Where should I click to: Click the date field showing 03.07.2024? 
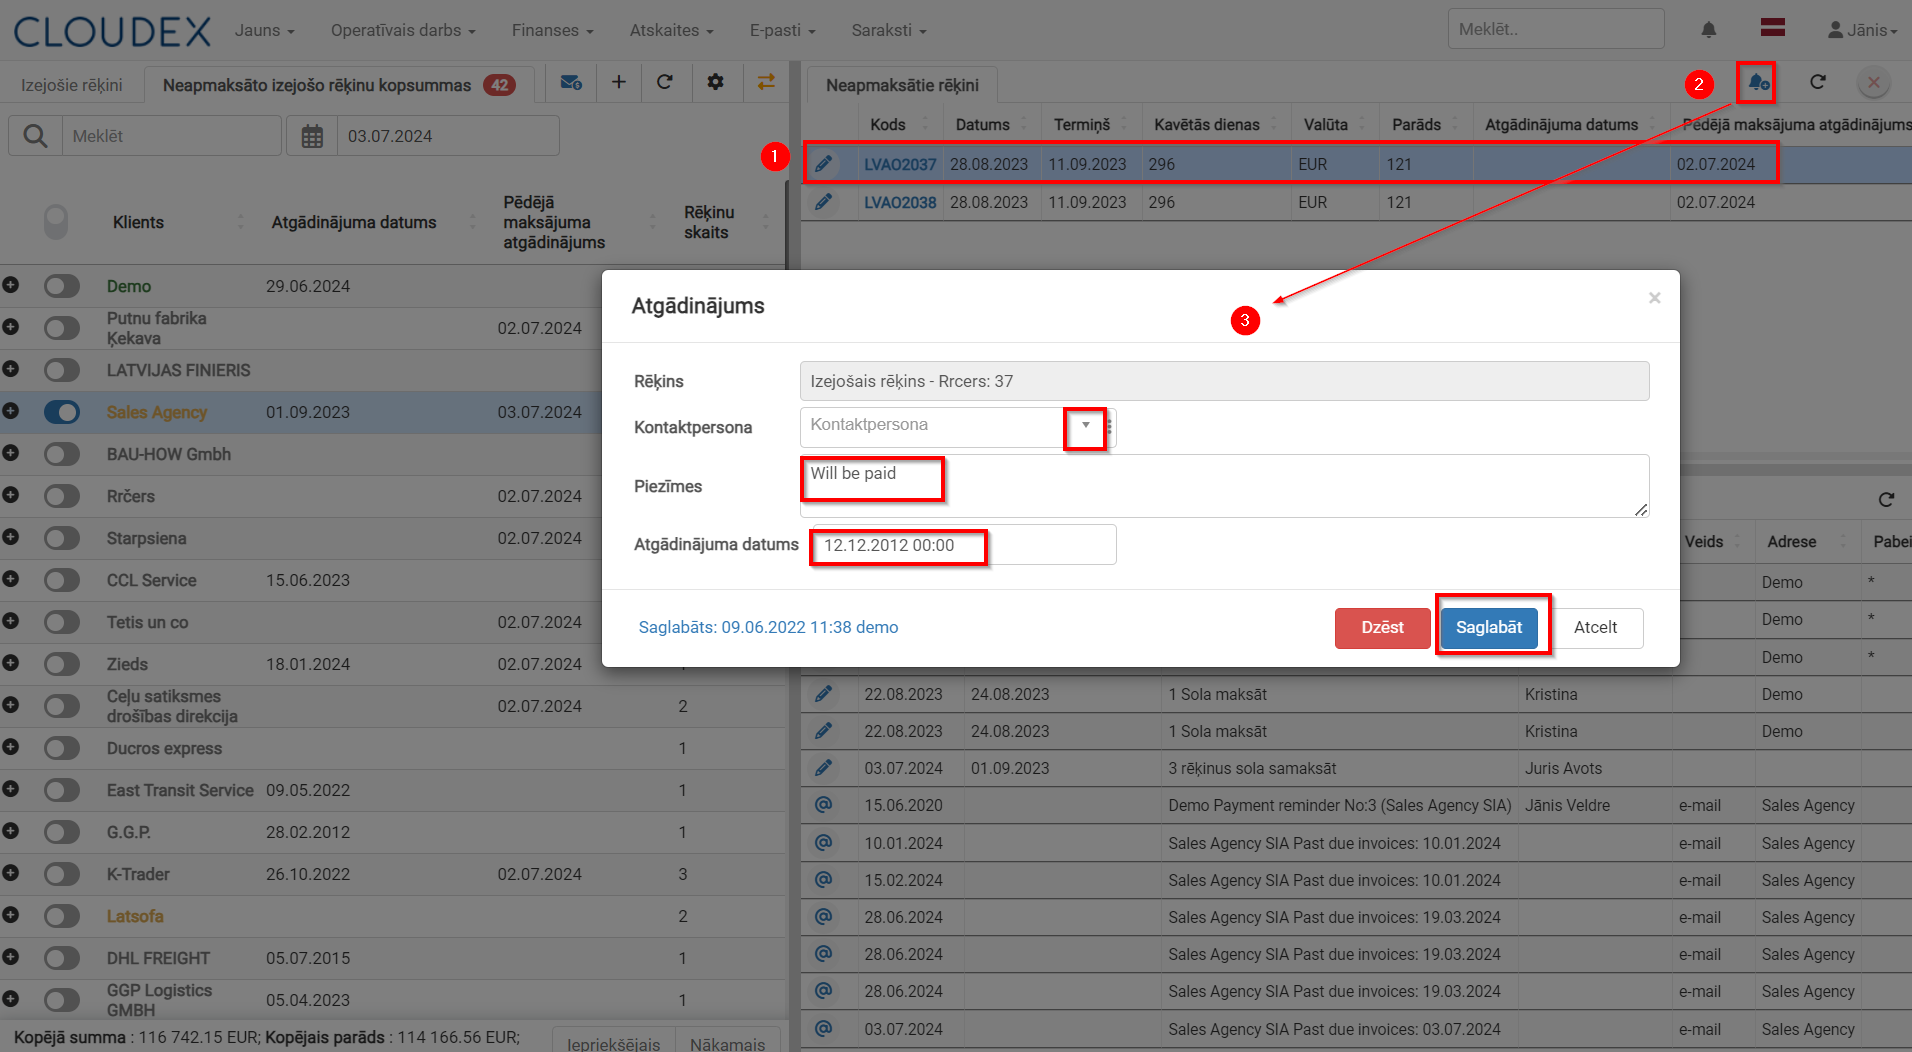pyautogui.click(x=448, y=136)
